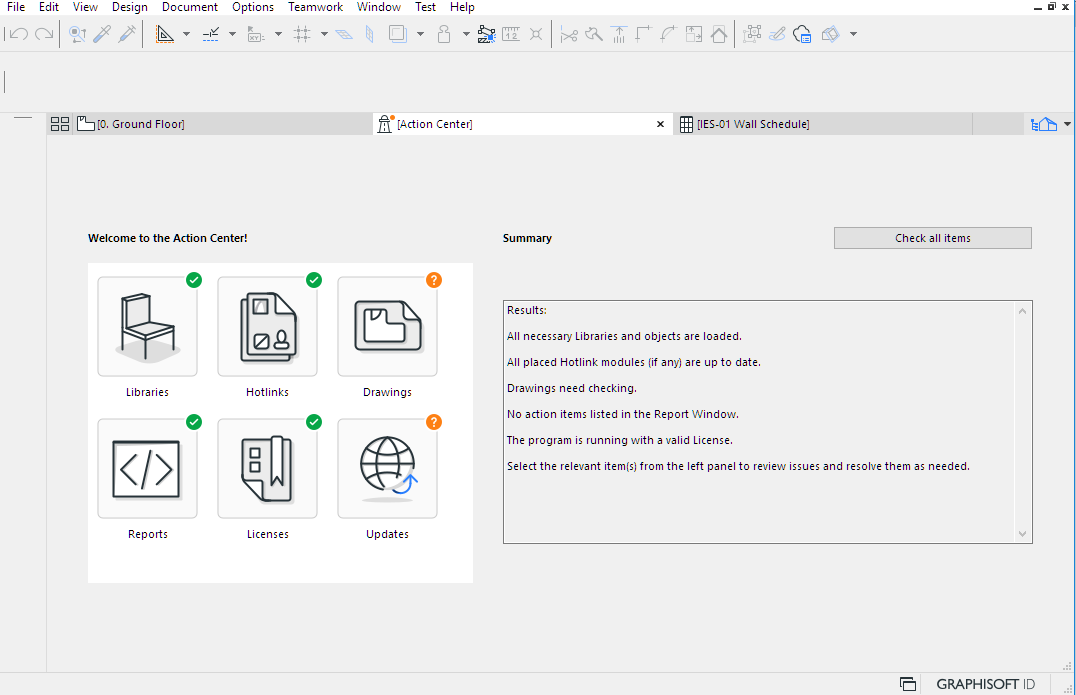Click the Gravity weight icon
Screen dimensions: 1076x695
point(444,34)
